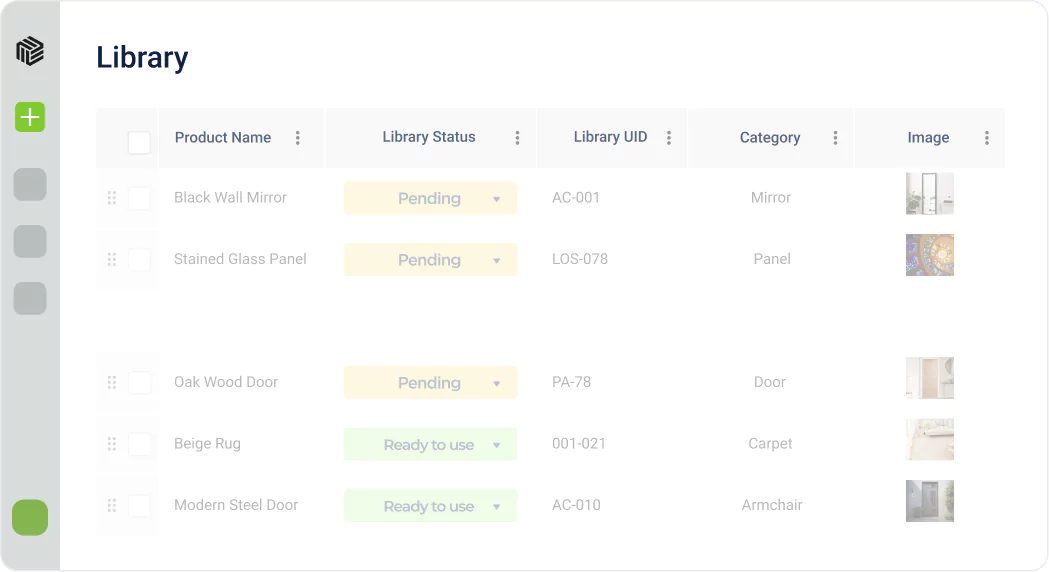
Task: Click the Category column header
Action: 769,138
